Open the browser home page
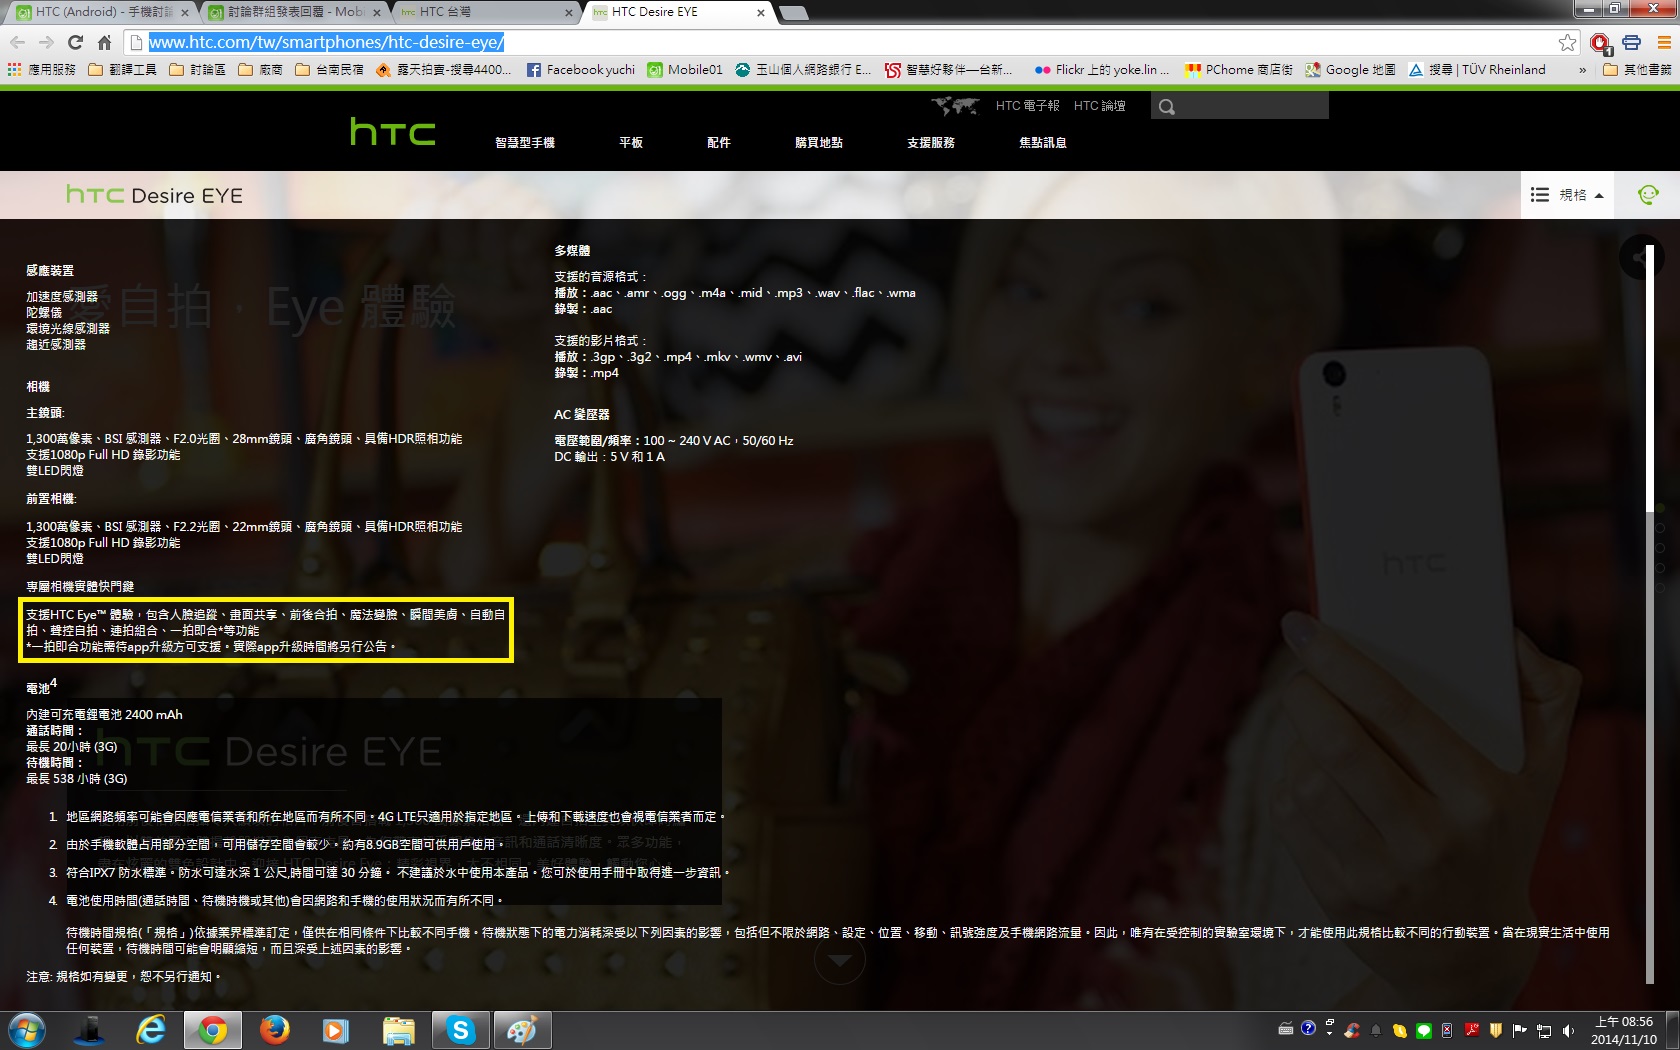1680x1050 pixels. [x=104, y=42]
